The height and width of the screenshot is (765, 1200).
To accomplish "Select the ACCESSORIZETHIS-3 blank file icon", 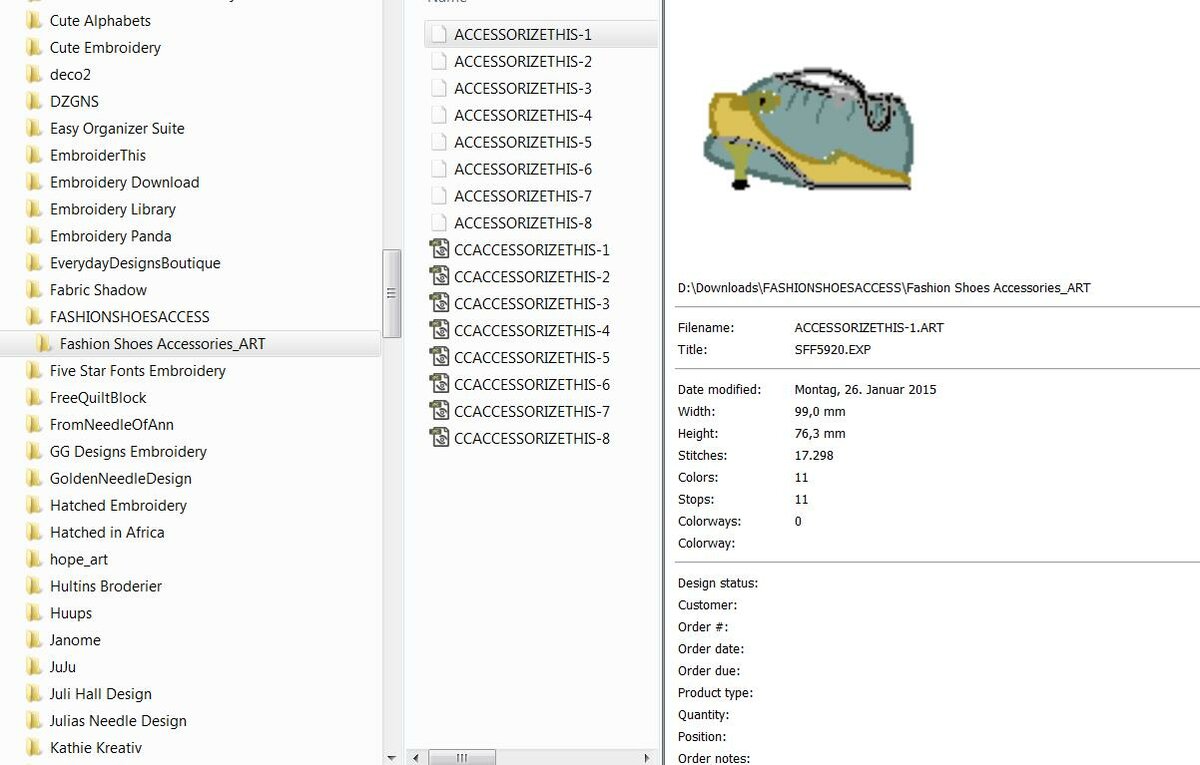I will [438, 88].
